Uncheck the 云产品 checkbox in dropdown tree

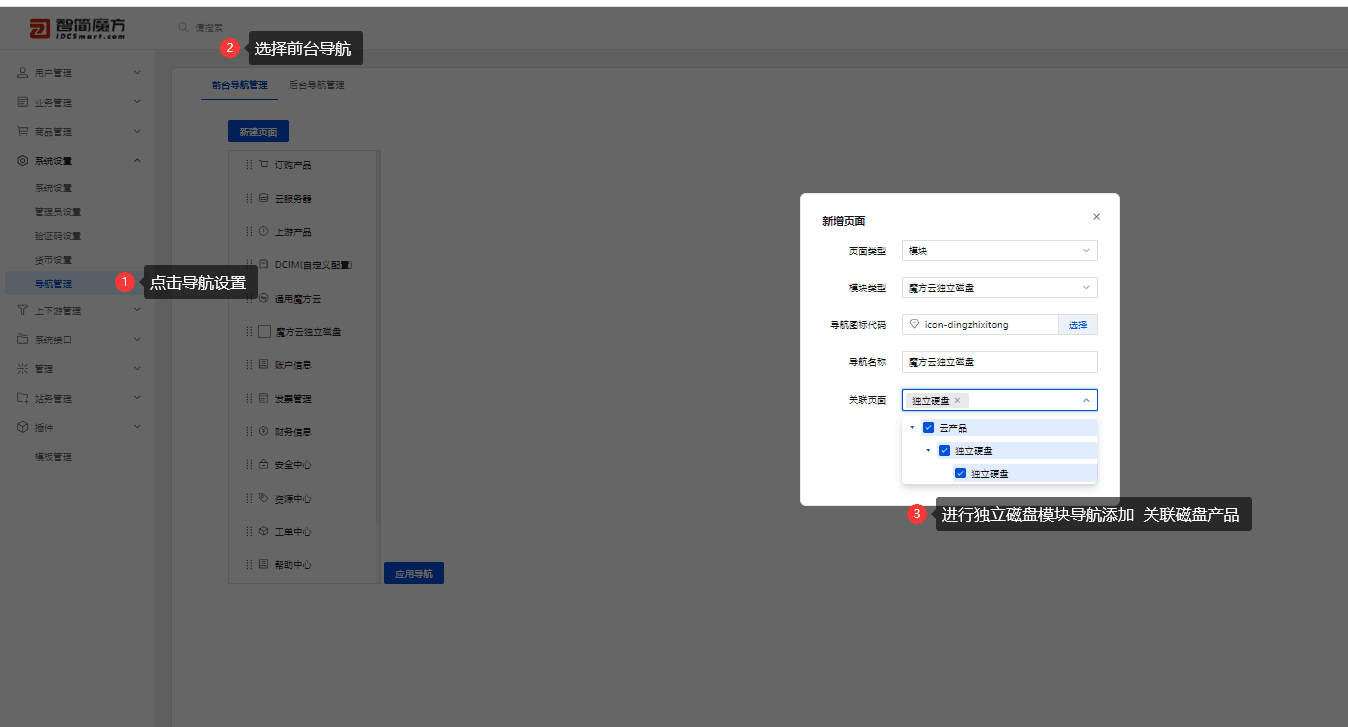(929, 428)
